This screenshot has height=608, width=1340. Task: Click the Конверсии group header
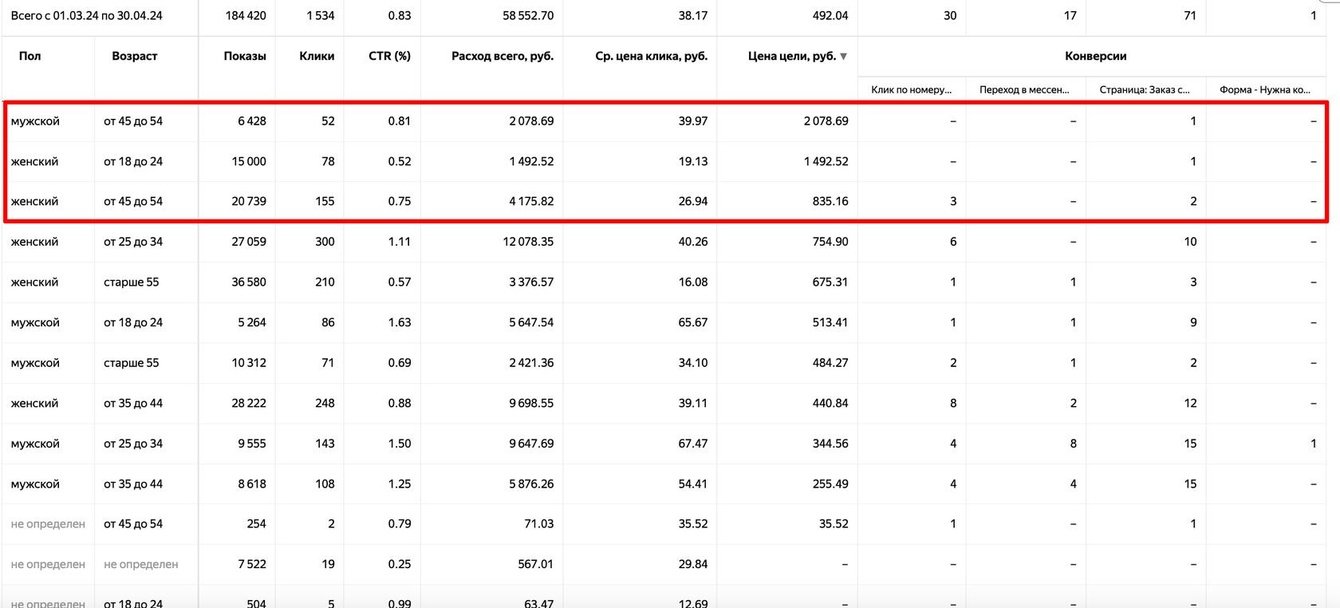pos(1098,57)
